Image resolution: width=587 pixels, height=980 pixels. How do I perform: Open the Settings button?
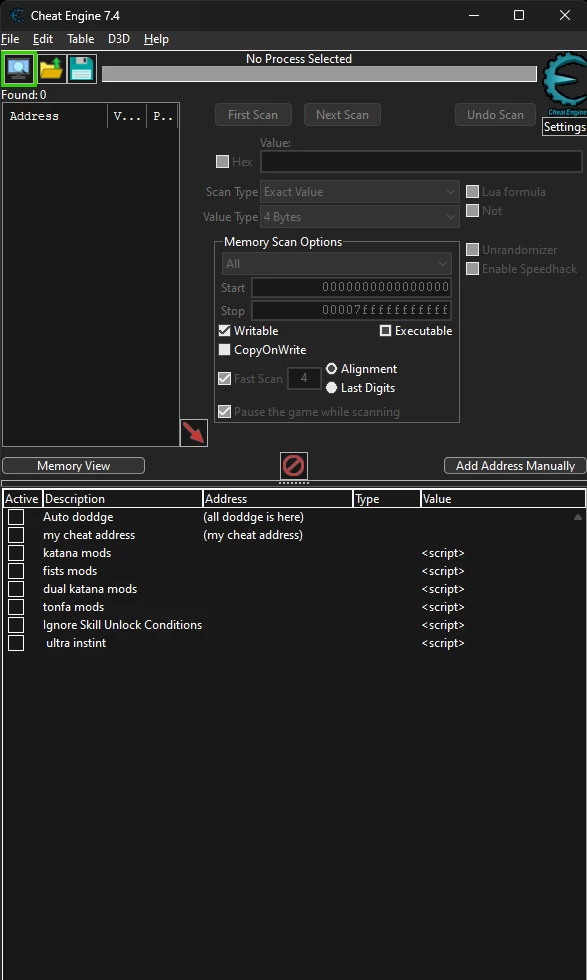tap(564, 127)
